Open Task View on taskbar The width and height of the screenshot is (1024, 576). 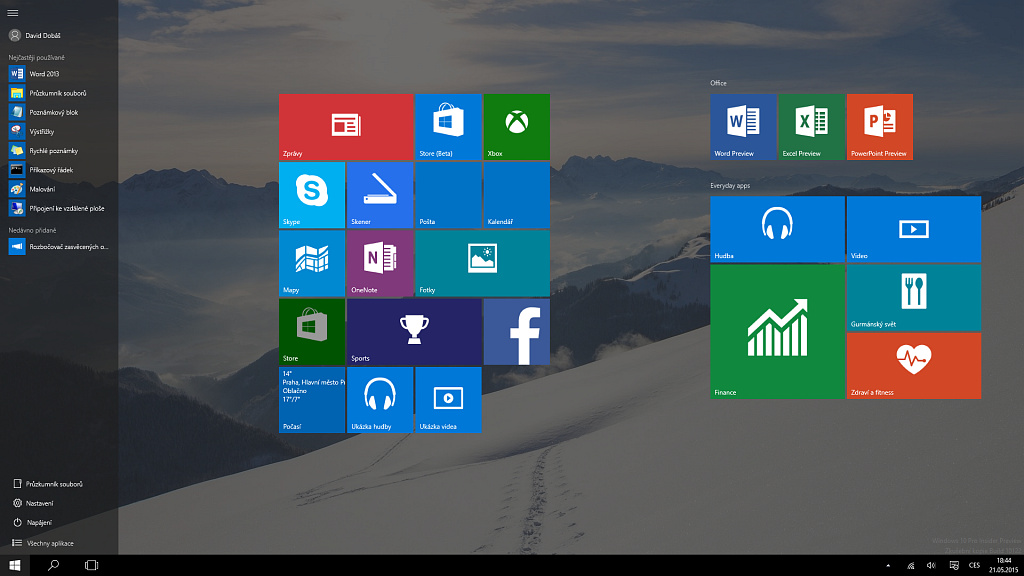91,566
